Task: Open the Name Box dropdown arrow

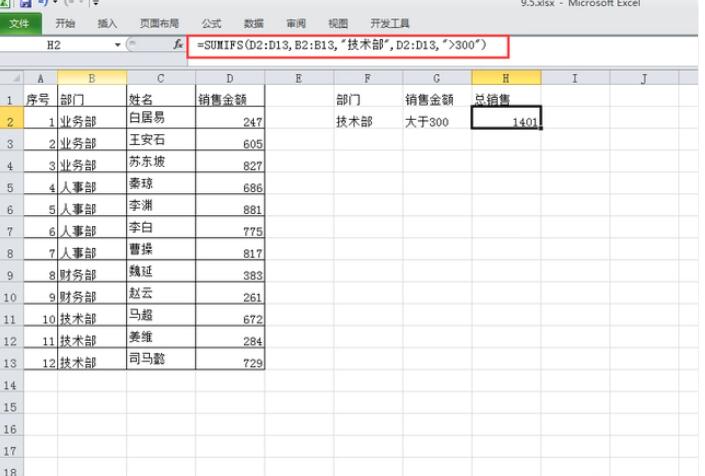Action: [x=118, y=45]
